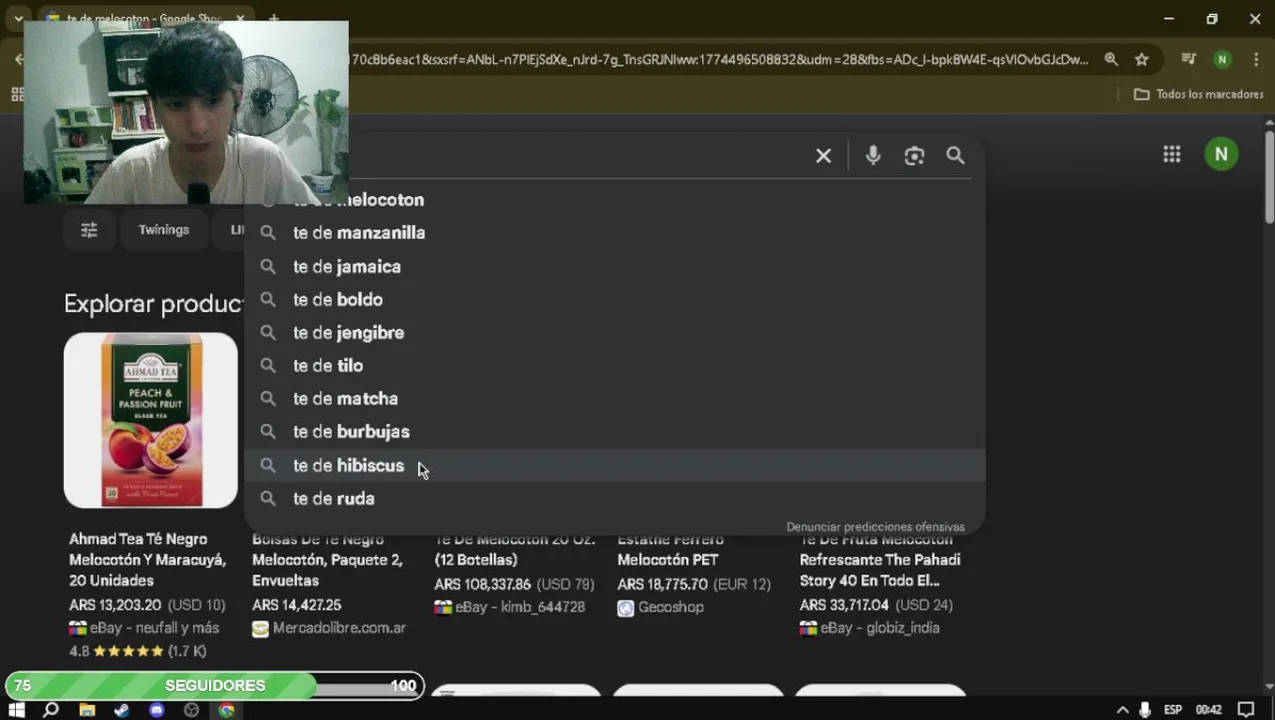This screenshot has height=720, width=1275.
Task: Open Steam from the taskbar
Action: (x=122, y=710)
